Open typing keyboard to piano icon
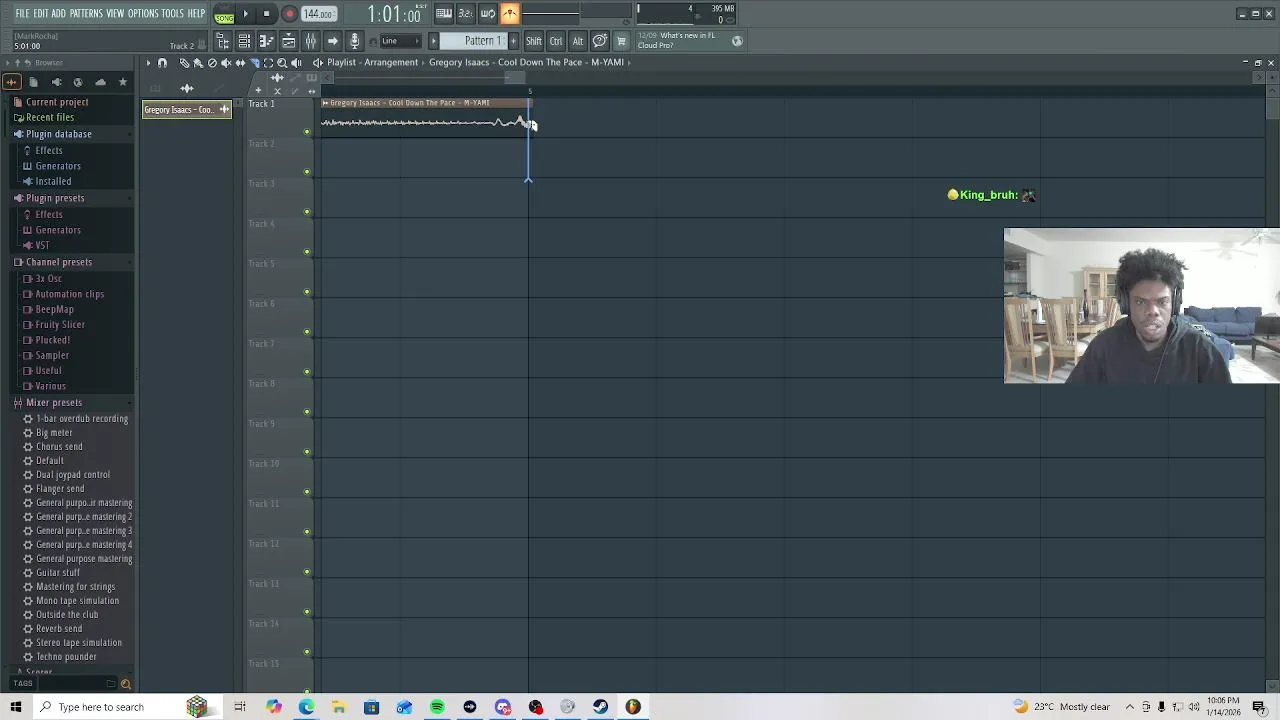Viewport: 1280px width, 720px height. tap(443, 13)
